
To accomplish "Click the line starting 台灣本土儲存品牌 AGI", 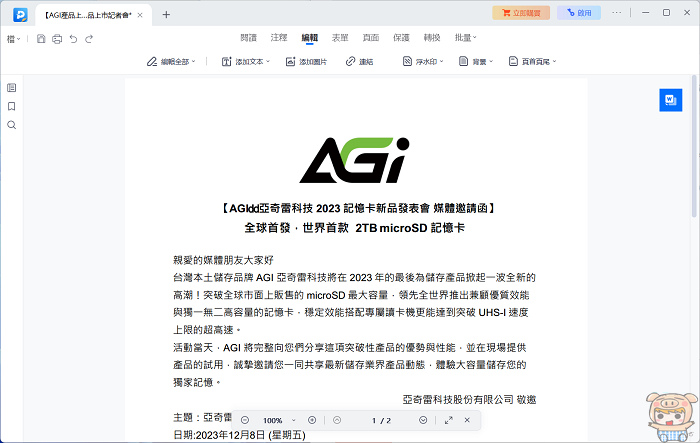I will pos(354,278).
